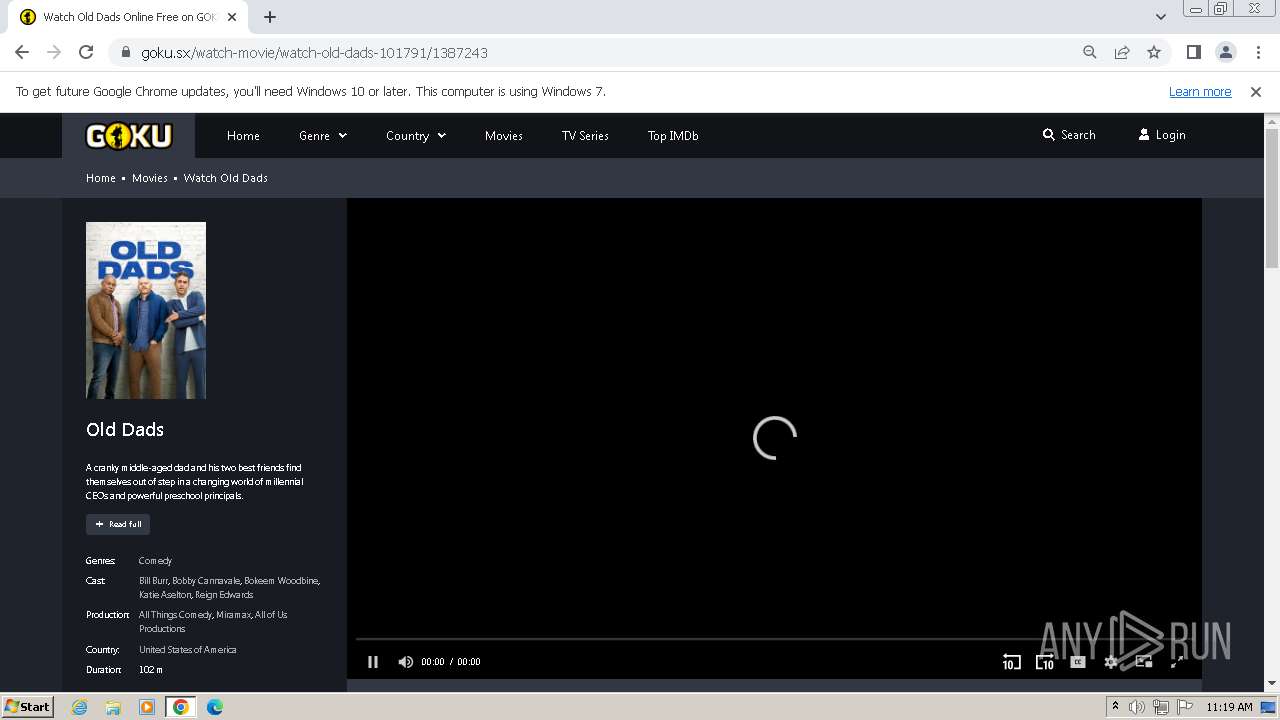
Task: Dismiss the Chrome update notification bar
Action: (1256, 92)
